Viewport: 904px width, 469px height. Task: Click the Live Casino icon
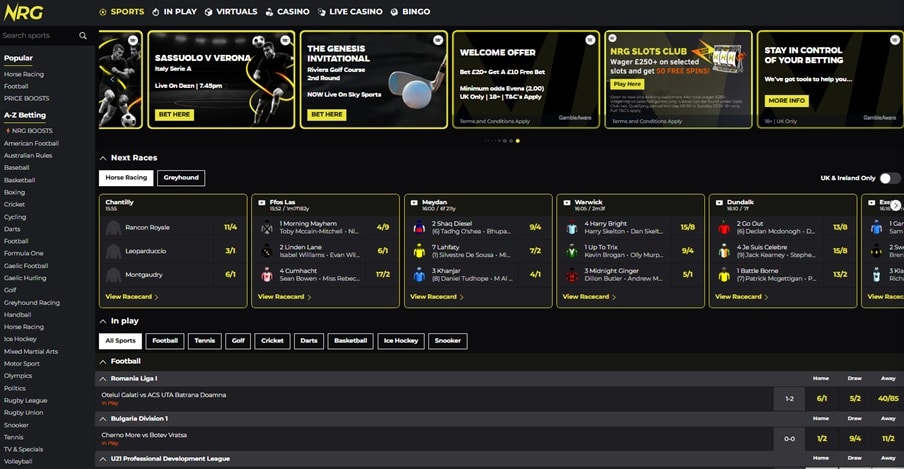(x=322, y=12)
